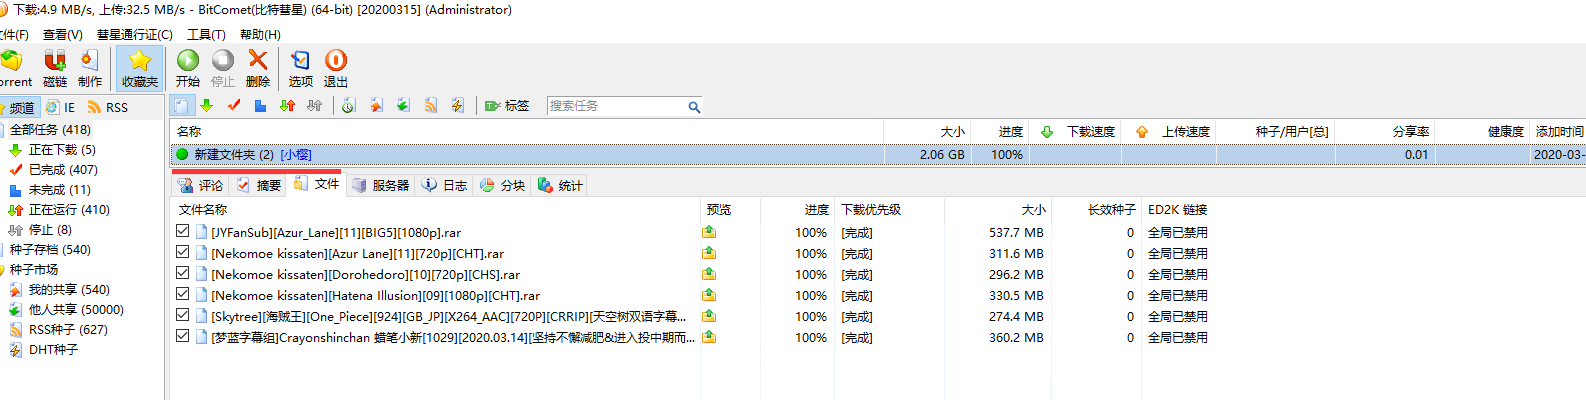Open the 评论 comments tab
Viewport: 1586px width, 400px height.
[x=201, y=185]
